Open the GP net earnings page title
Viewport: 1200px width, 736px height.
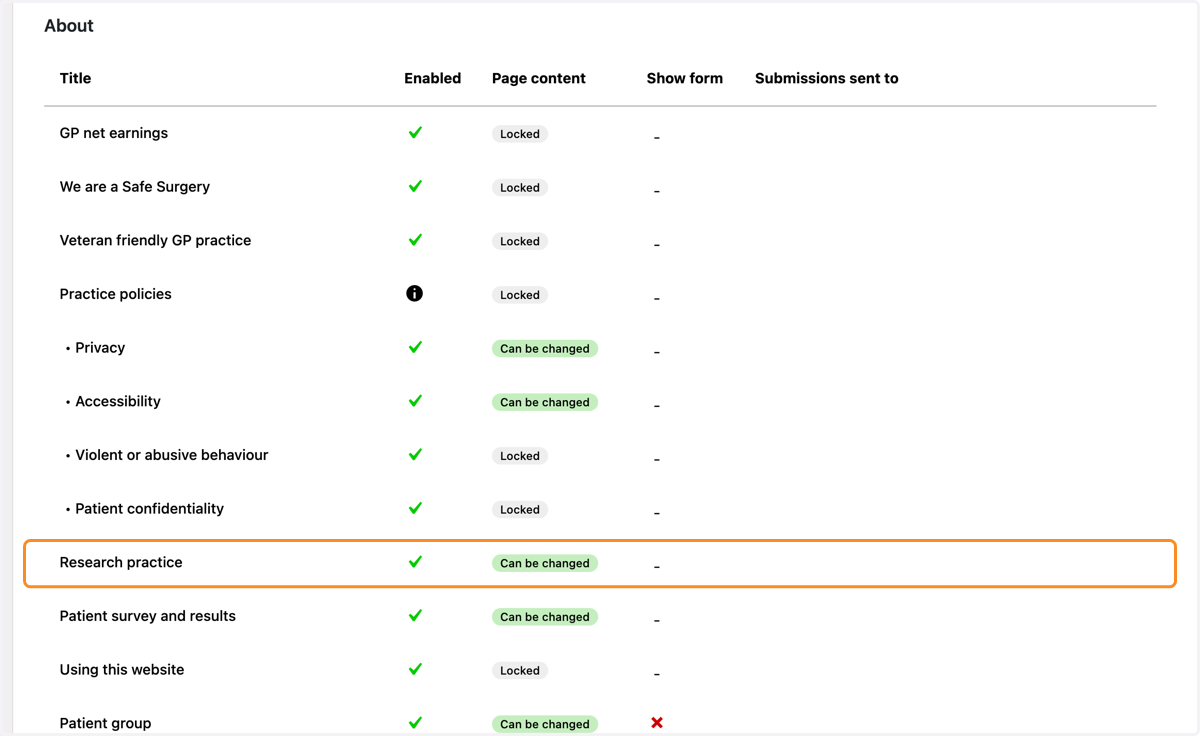point(114,133)
